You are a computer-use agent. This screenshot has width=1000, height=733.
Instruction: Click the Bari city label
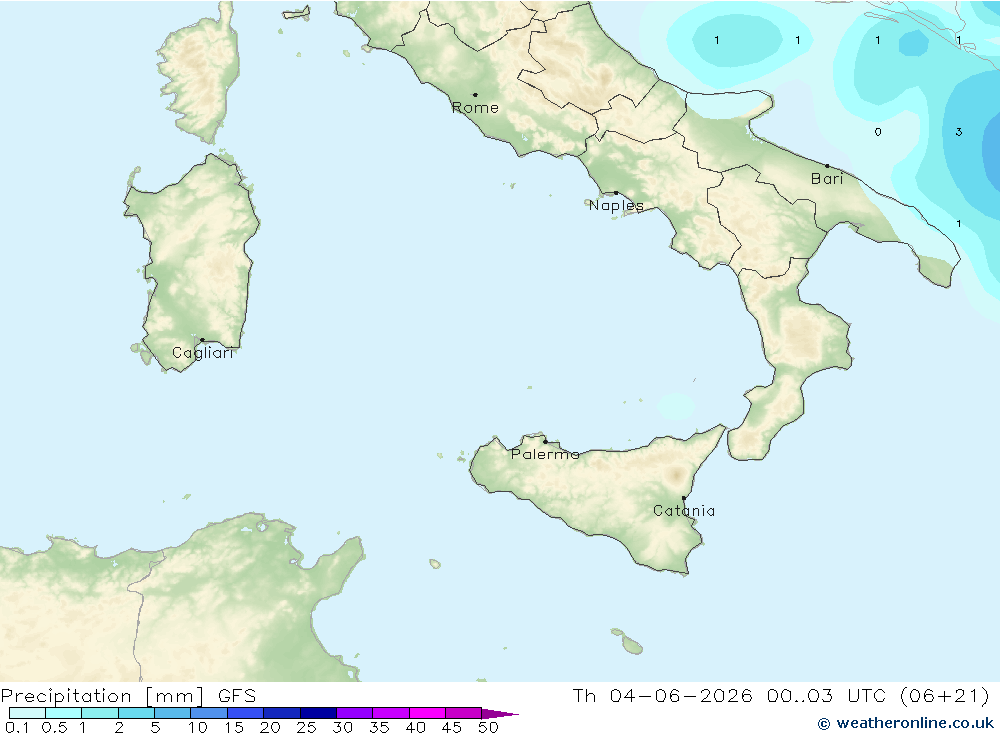click(827, 179)
